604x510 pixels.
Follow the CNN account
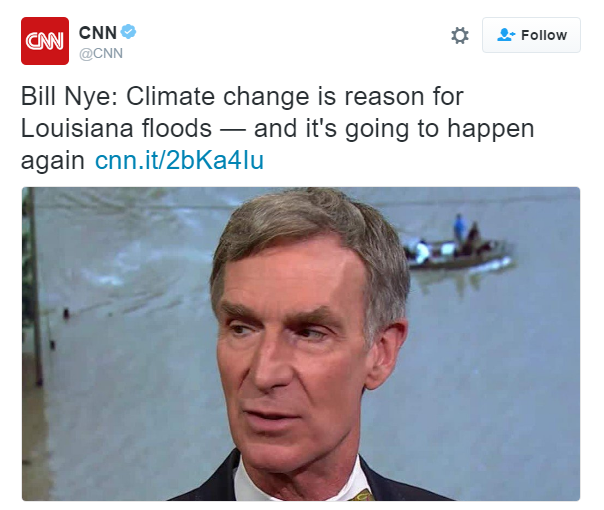tap(531, 35)
